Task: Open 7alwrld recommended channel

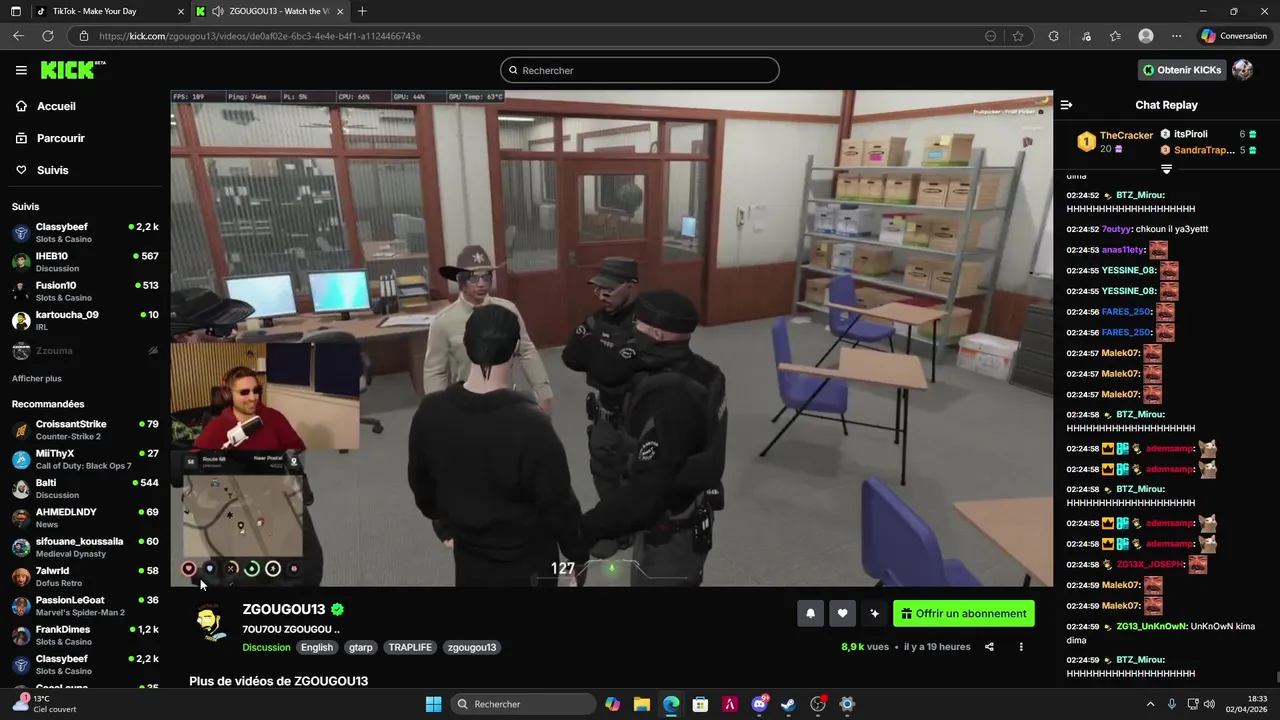Action: 85,577
